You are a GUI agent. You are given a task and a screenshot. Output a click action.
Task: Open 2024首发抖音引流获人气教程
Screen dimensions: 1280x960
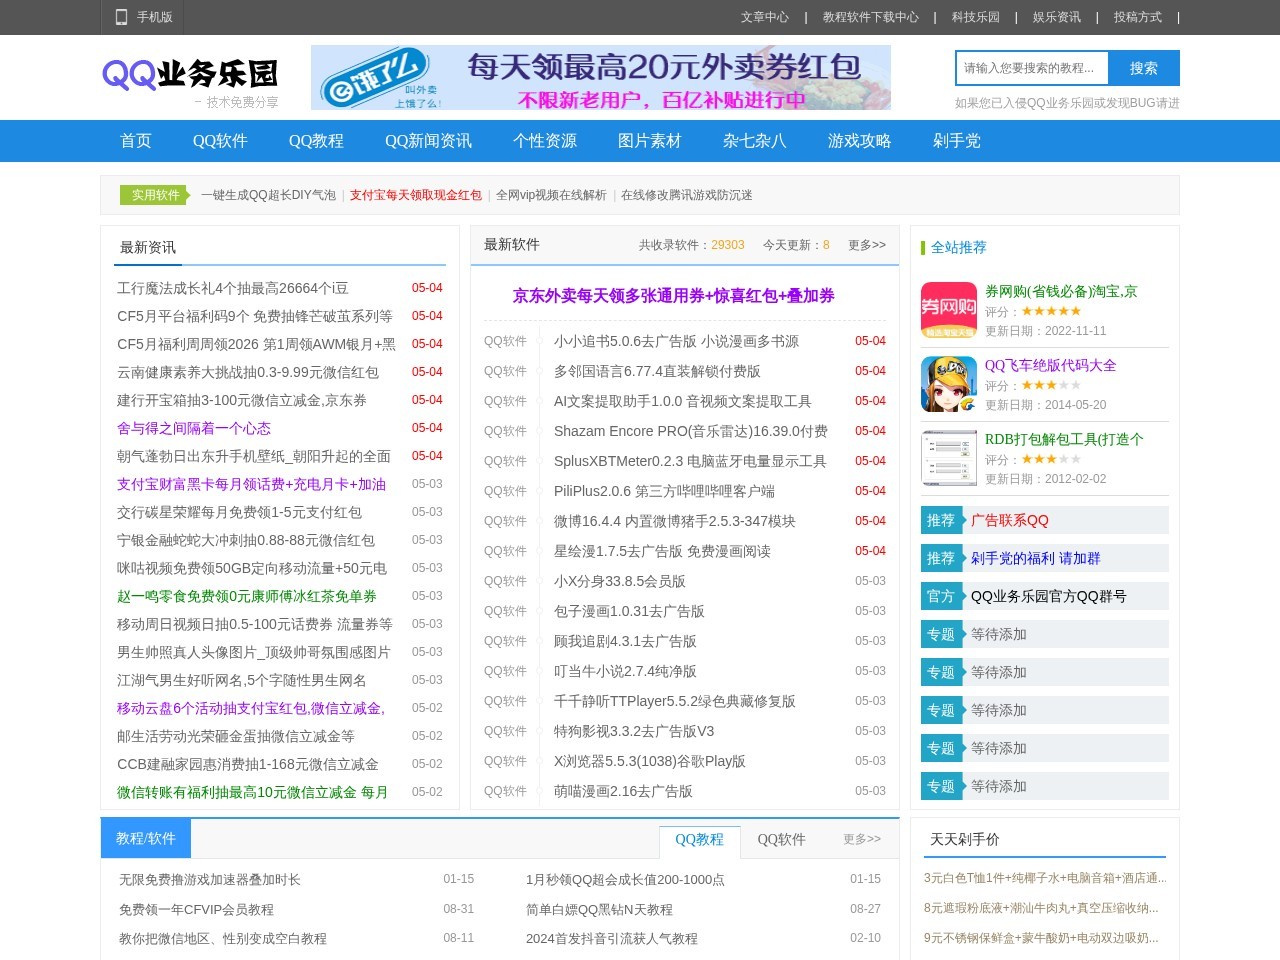click(612, 939)
